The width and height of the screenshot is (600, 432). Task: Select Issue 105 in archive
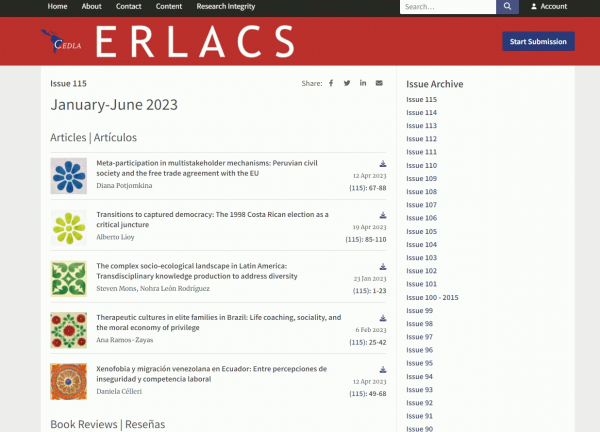pyautogui.click(x=421, y=231)
